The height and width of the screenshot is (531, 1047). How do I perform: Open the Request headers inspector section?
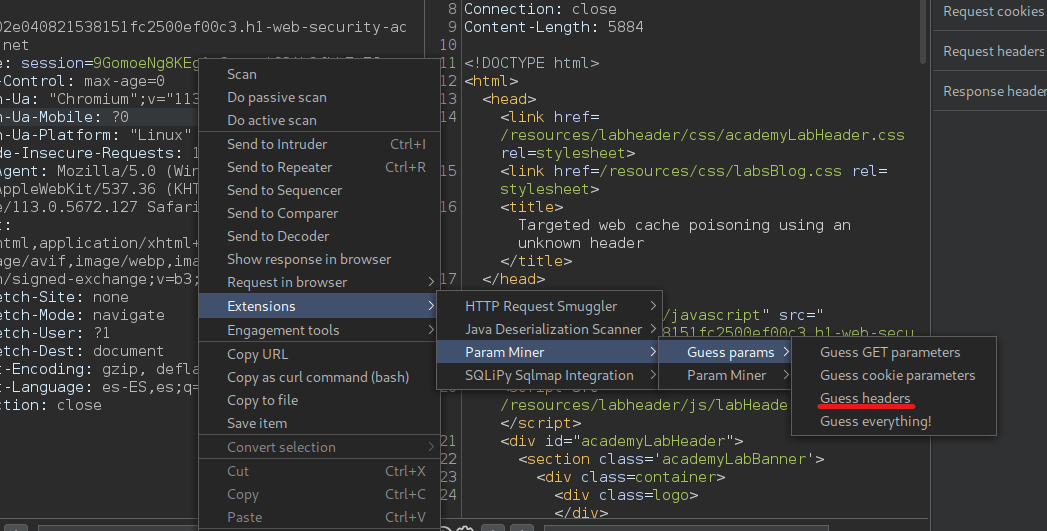(x=993, y=51)
